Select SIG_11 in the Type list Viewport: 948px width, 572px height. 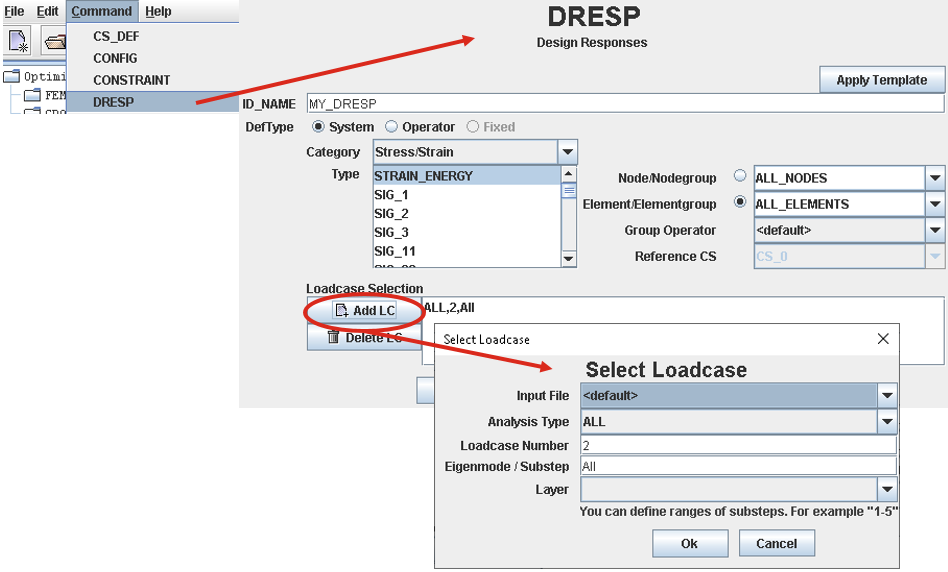(x=467, y=251)
